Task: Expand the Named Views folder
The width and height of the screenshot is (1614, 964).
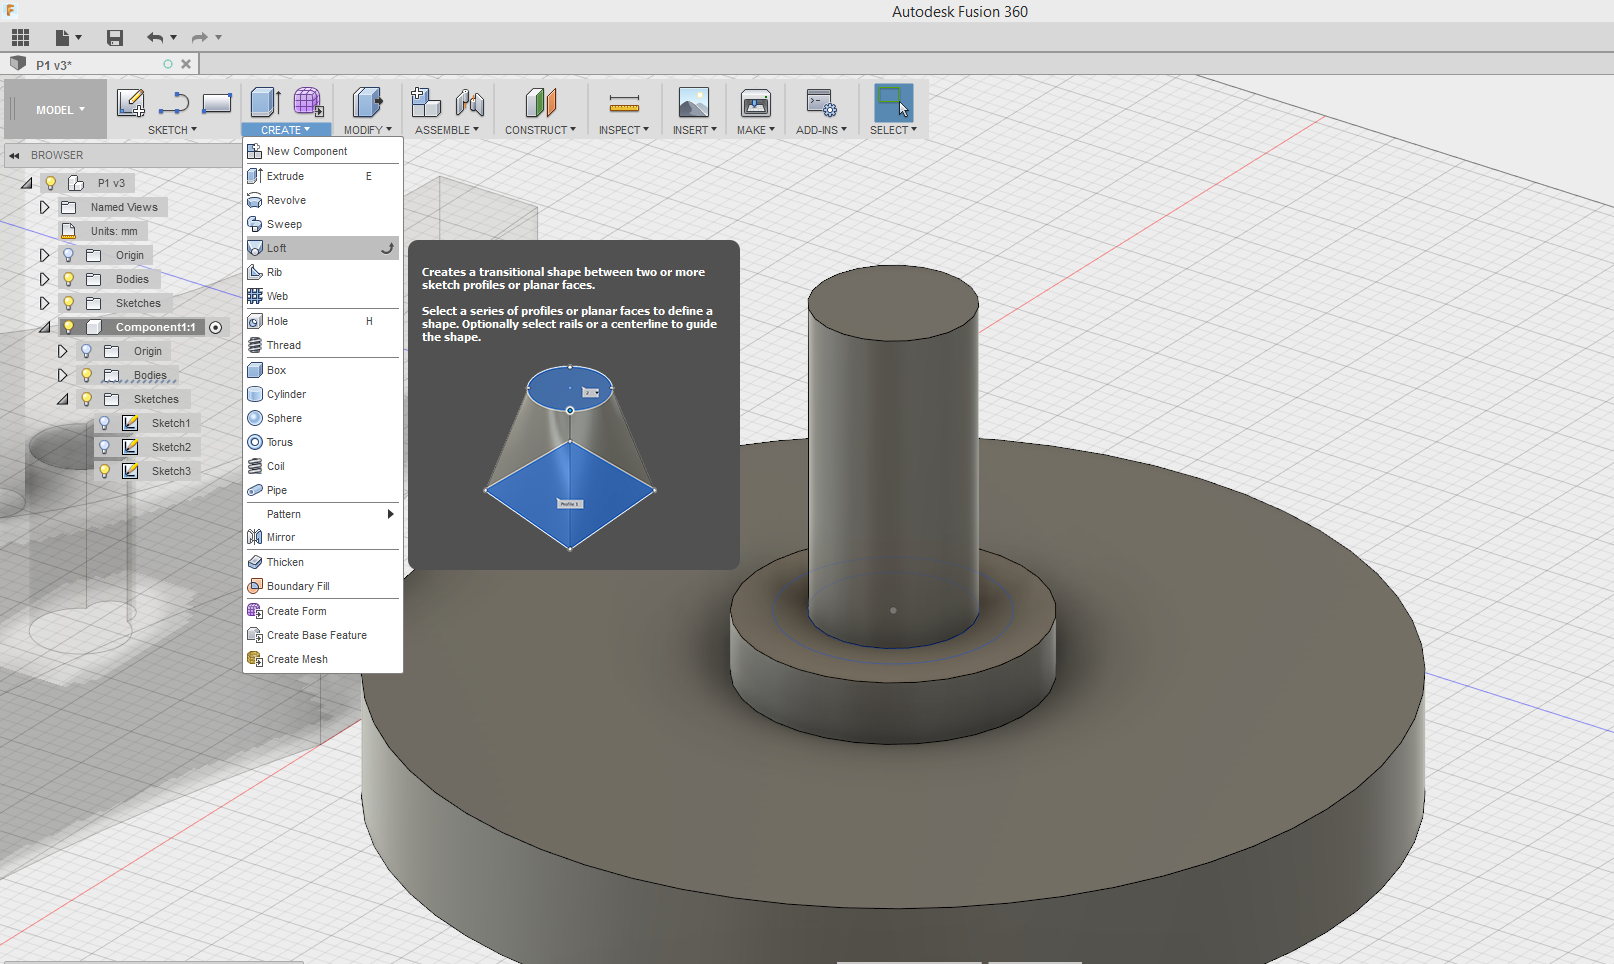Action: (x=44, y=207)
